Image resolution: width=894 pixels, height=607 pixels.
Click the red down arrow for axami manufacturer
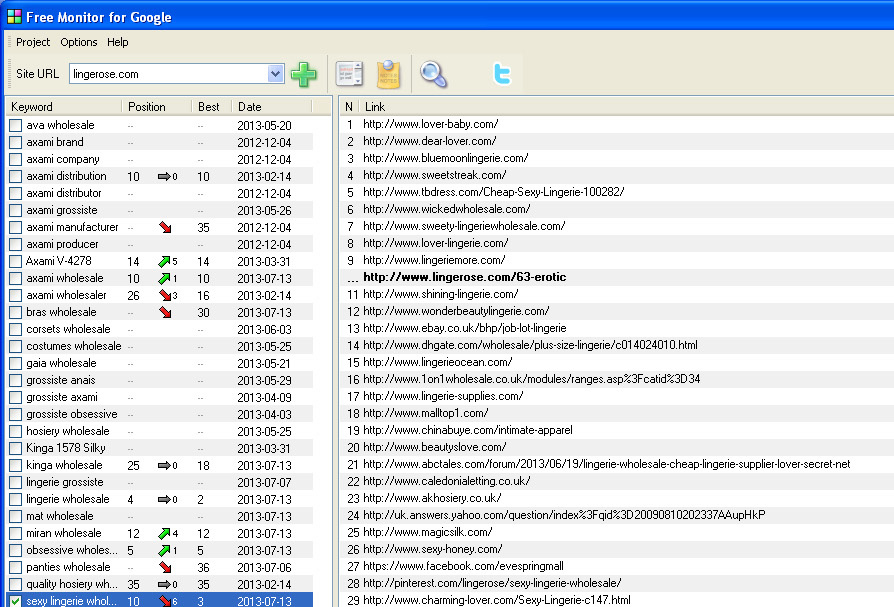tap(165, 227)
